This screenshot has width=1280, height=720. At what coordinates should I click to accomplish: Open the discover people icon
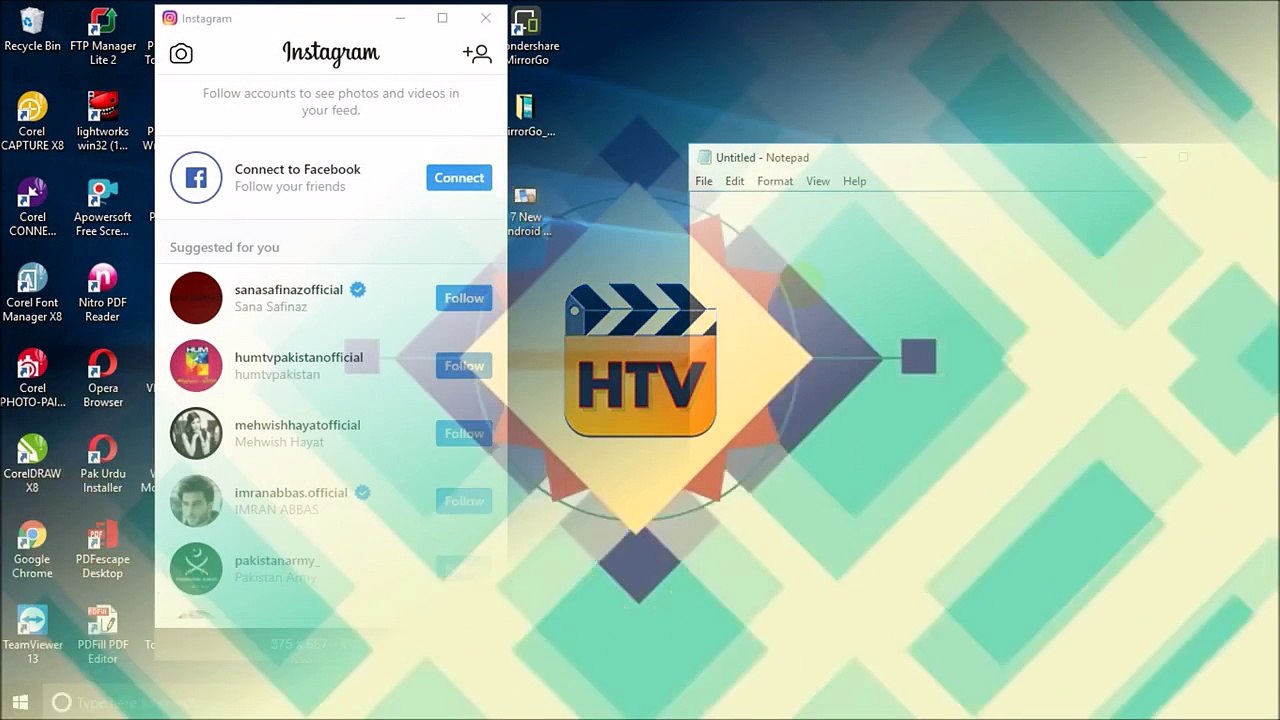pos(477,54)
